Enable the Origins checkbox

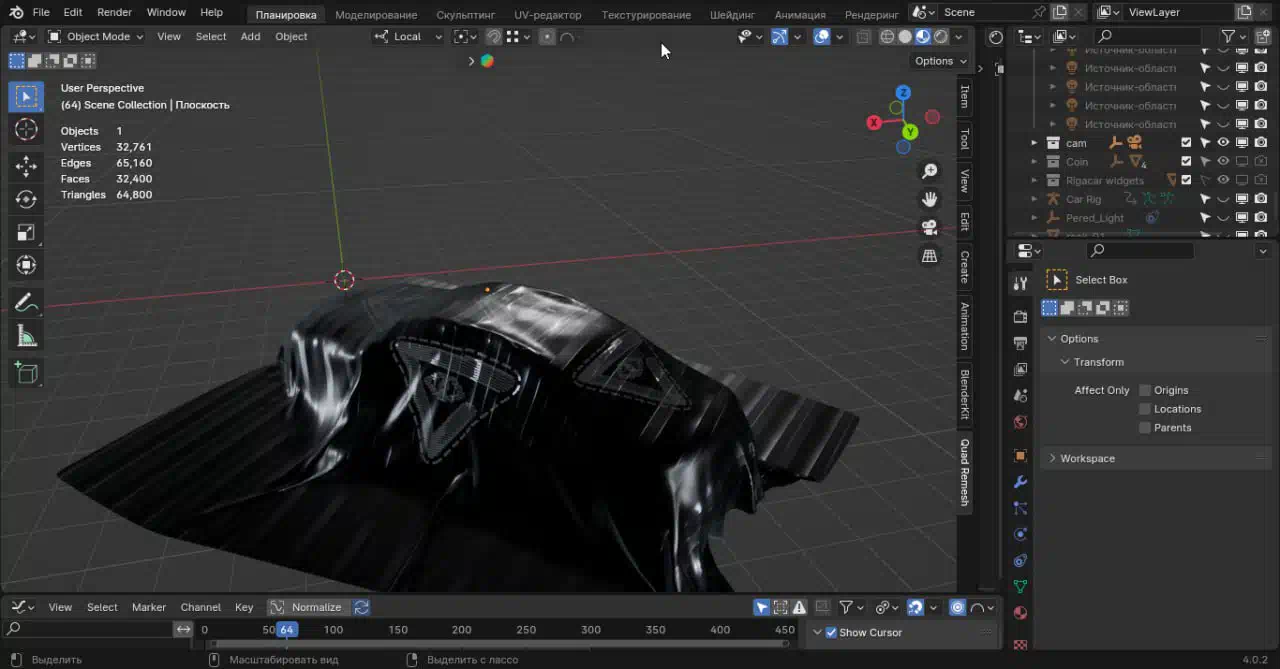pyautogui.click(x=1145, y=390)
